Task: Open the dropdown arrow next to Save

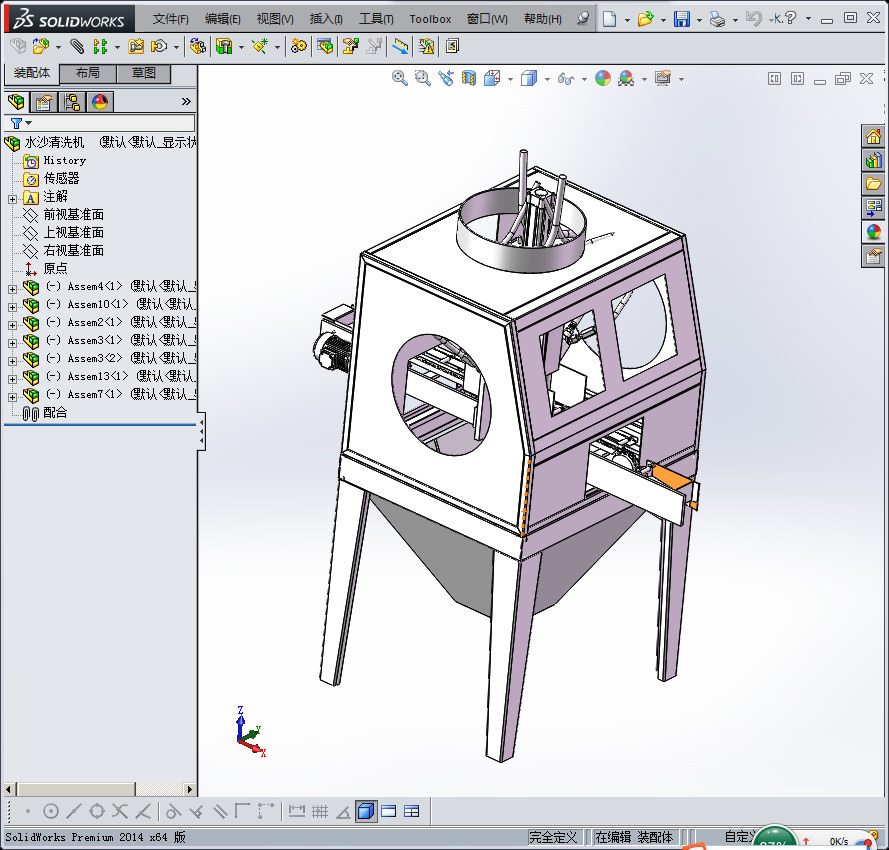Action: click(x=699, y=20)
